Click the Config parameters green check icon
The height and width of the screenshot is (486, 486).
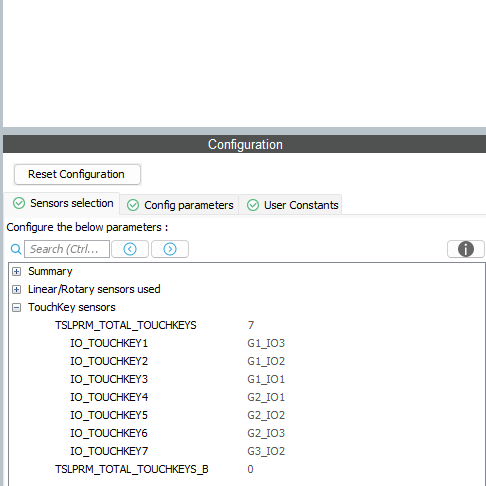[133, 205]
